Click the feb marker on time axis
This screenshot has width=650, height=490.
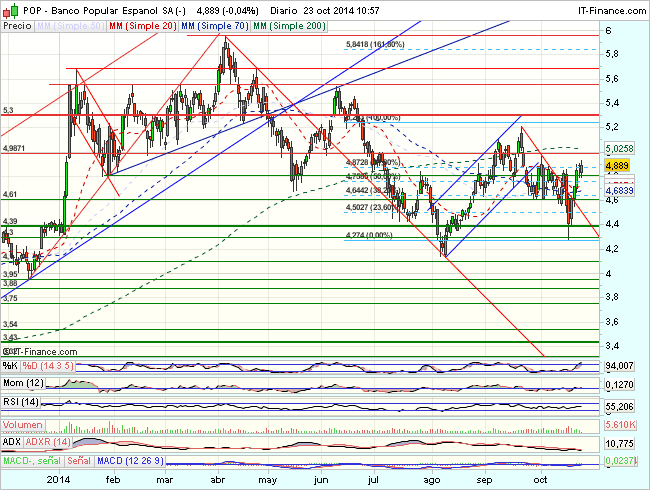pyautogui.click(x=113, y=480)
